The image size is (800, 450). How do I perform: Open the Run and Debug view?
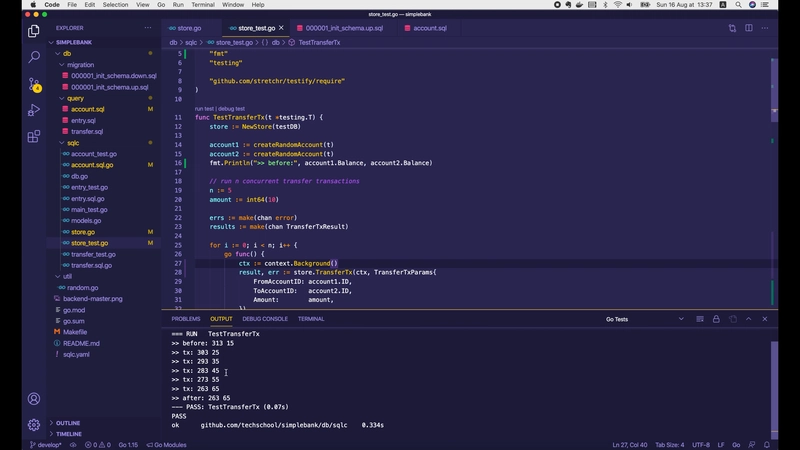(33, 109)
